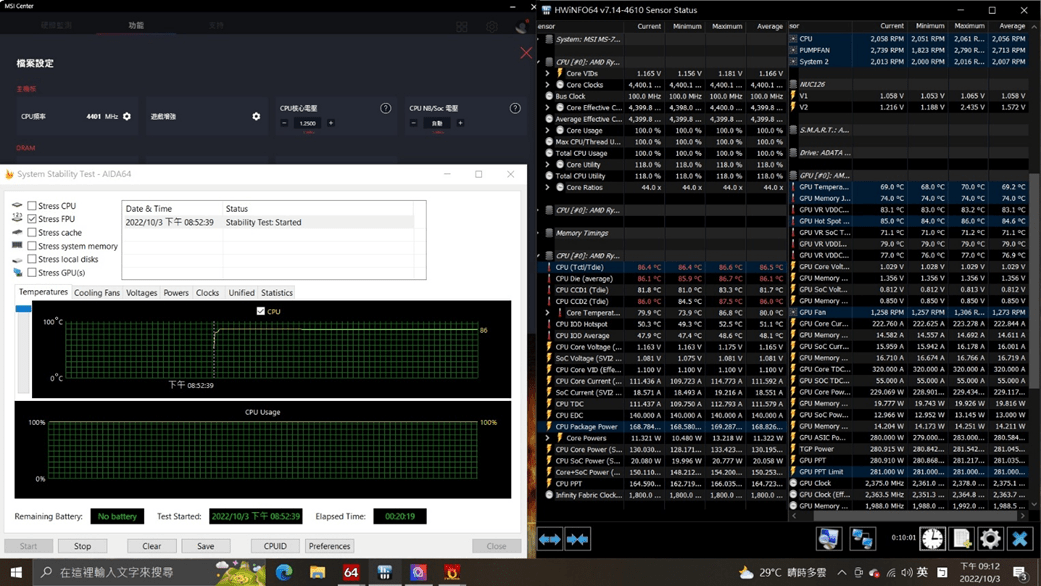
Task: Click CPUID button in AIDA64
Action: pyautogui.click(x=276, y=546)
